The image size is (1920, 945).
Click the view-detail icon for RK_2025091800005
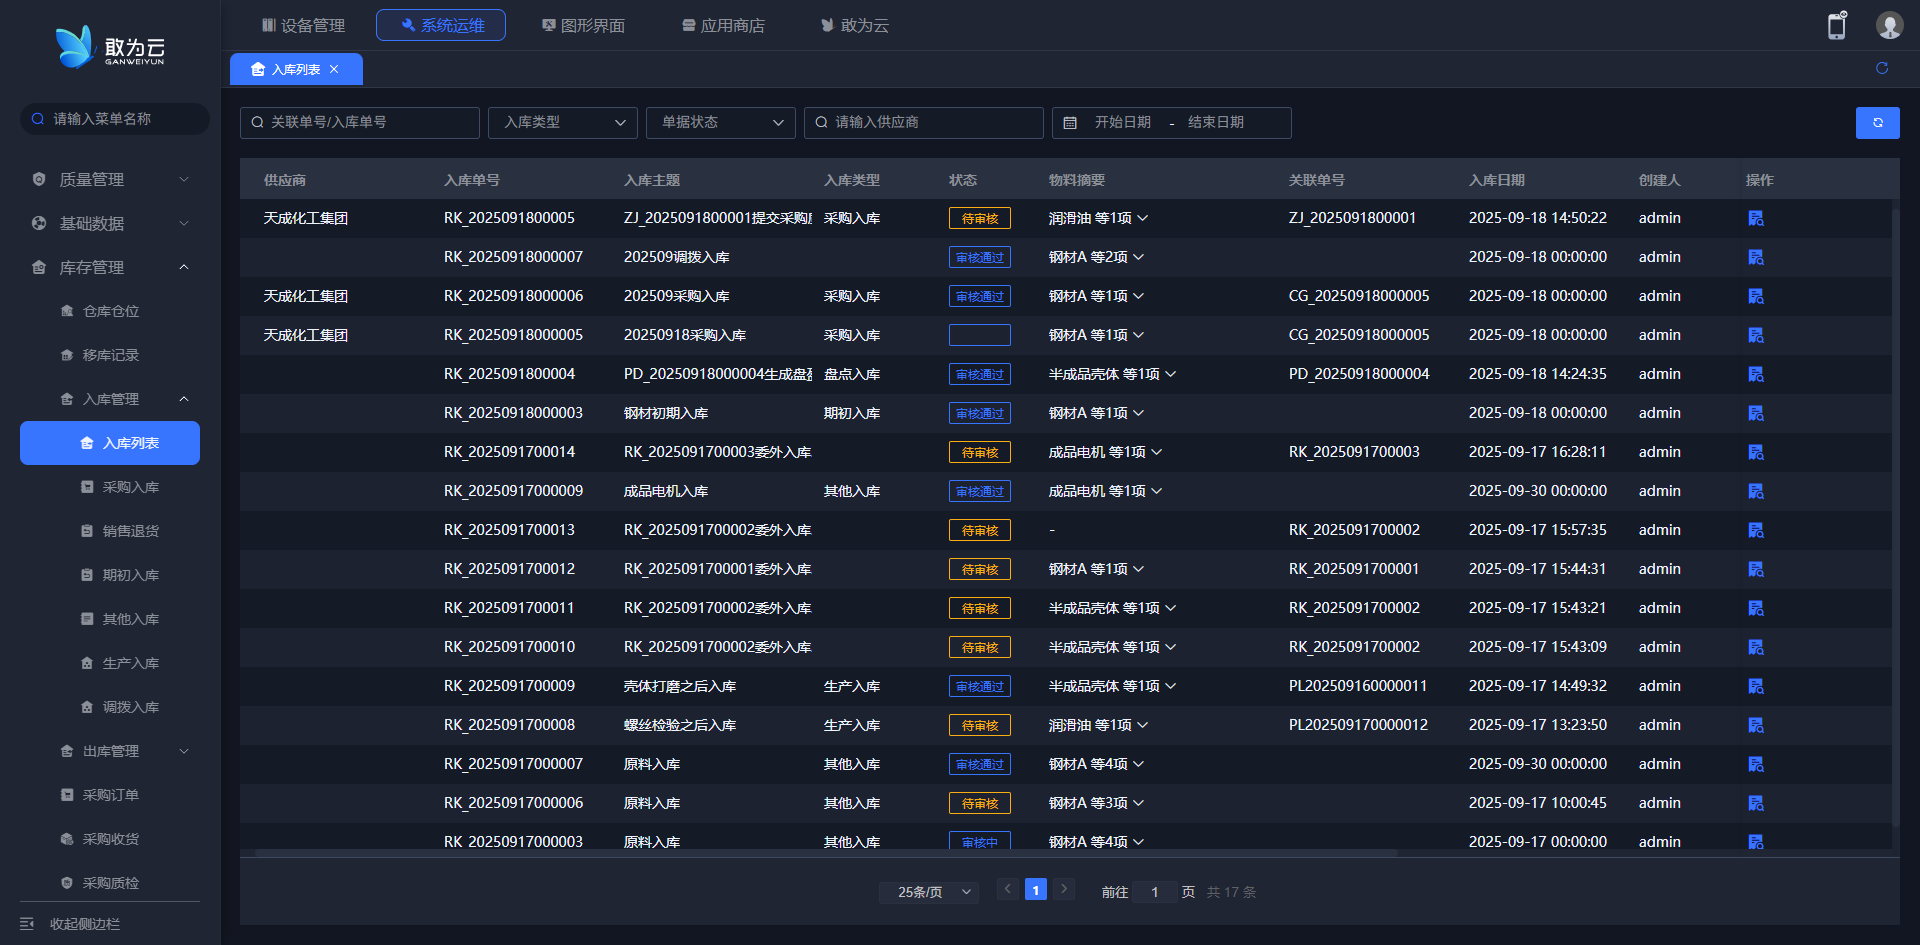tap(1755, 218)
